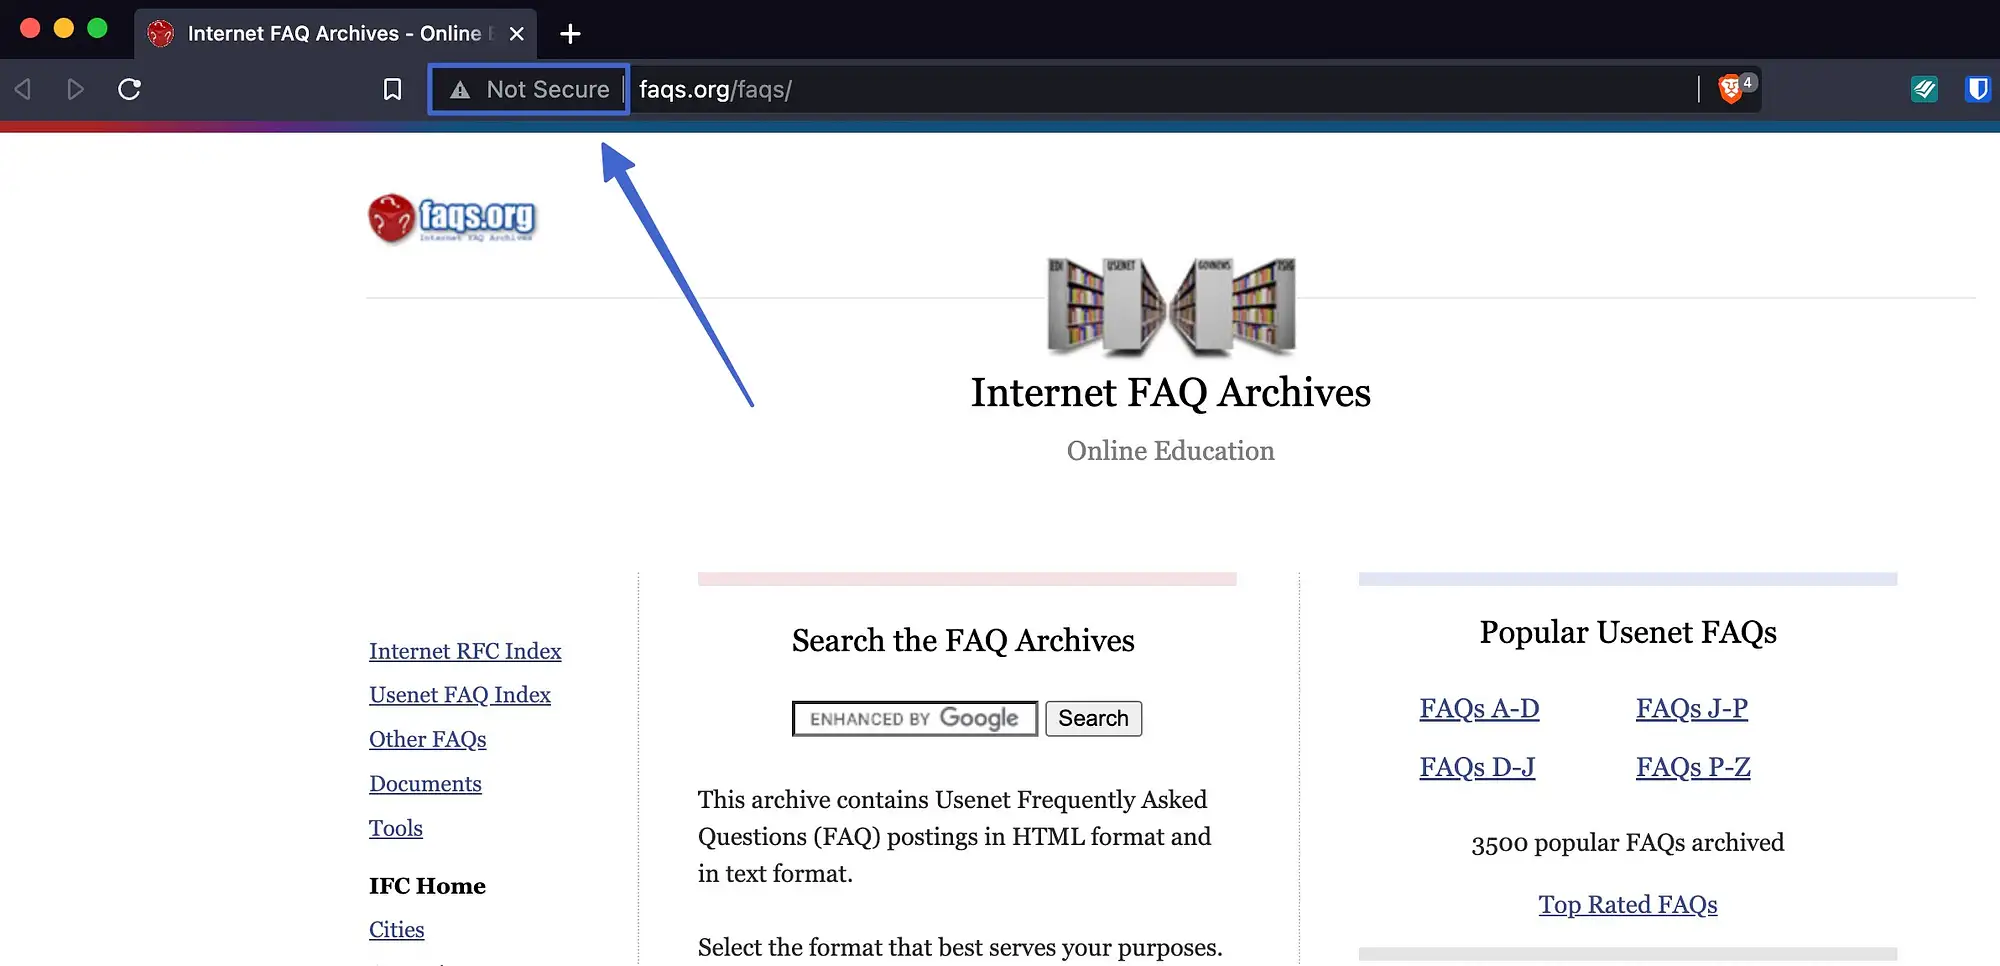
Task: Click the macOS green fullscreen window button
Action: (x=97, y=28)
